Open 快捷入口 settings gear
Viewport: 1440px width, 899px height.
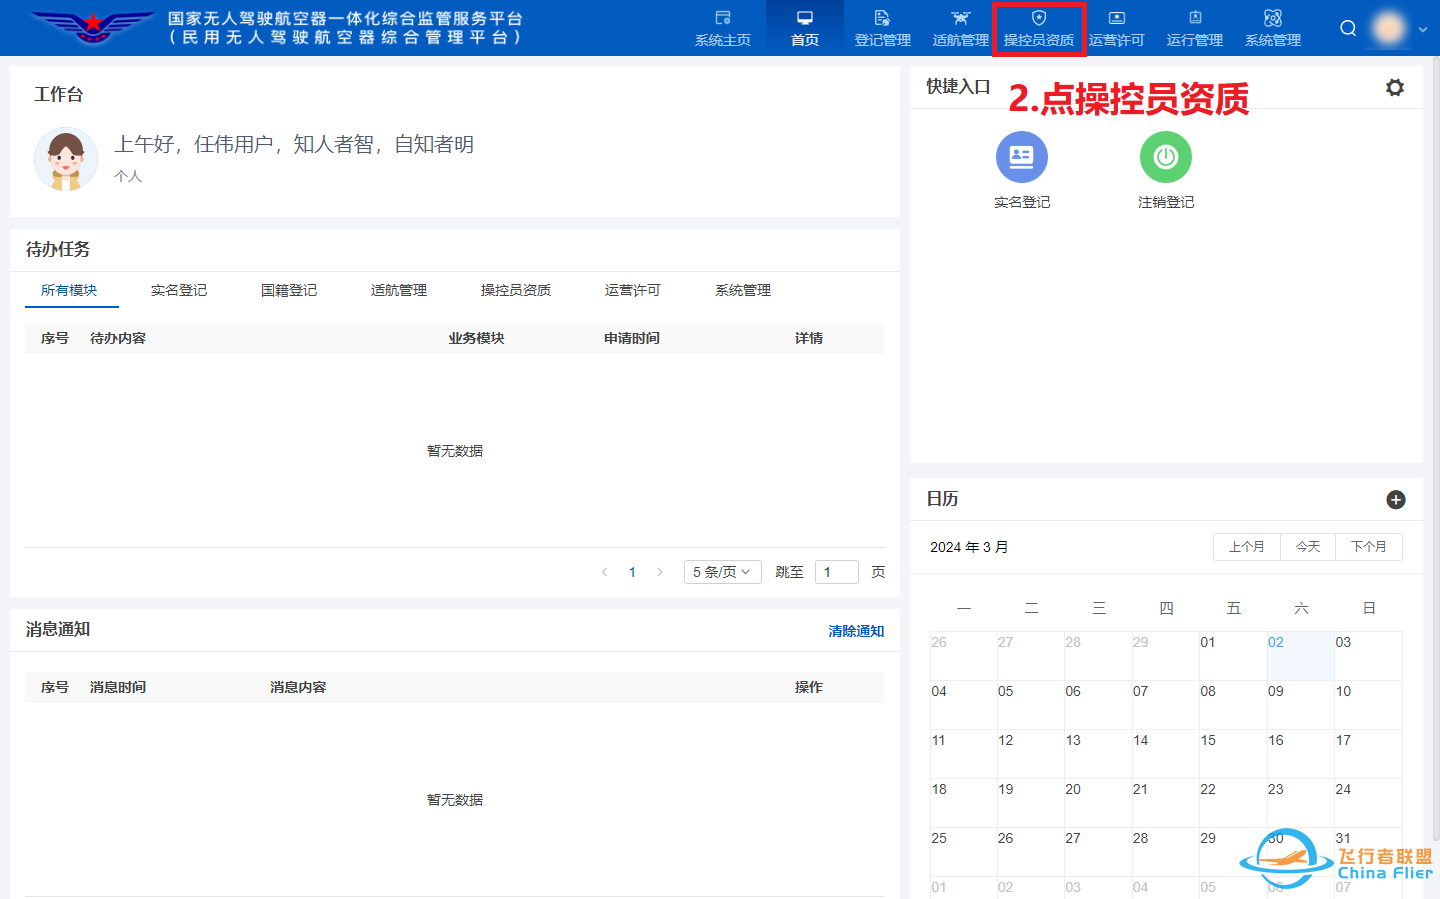(x=1394, y=87)
